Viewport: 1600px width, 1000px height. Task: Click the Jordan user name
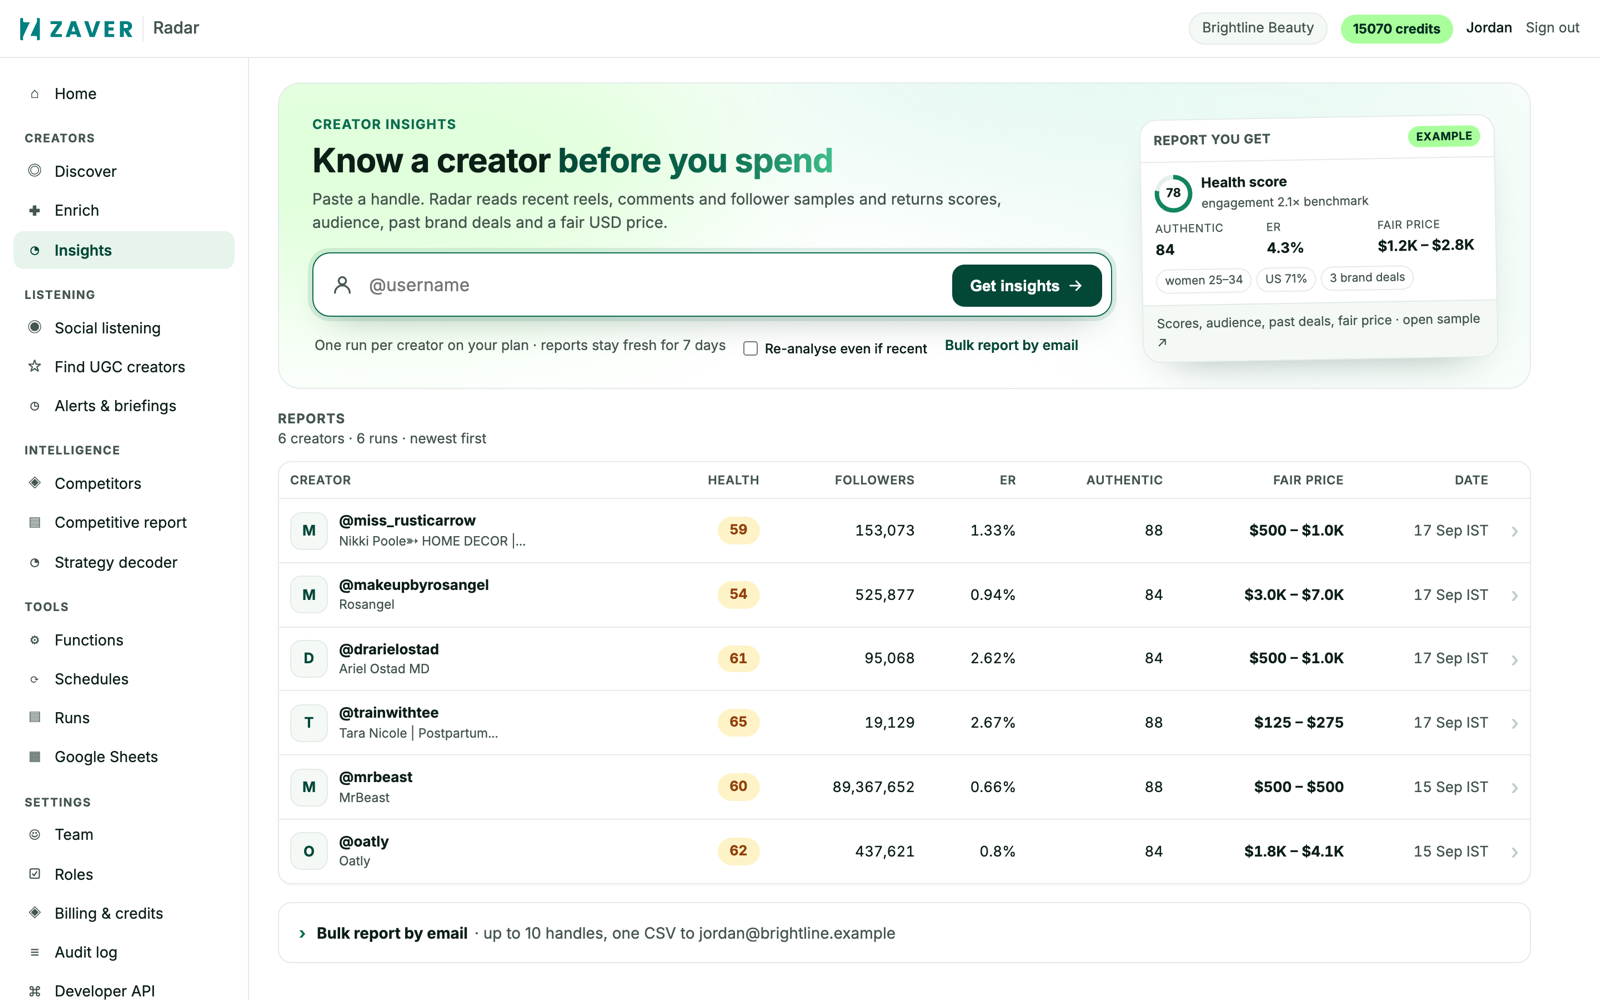[1488, 28]
